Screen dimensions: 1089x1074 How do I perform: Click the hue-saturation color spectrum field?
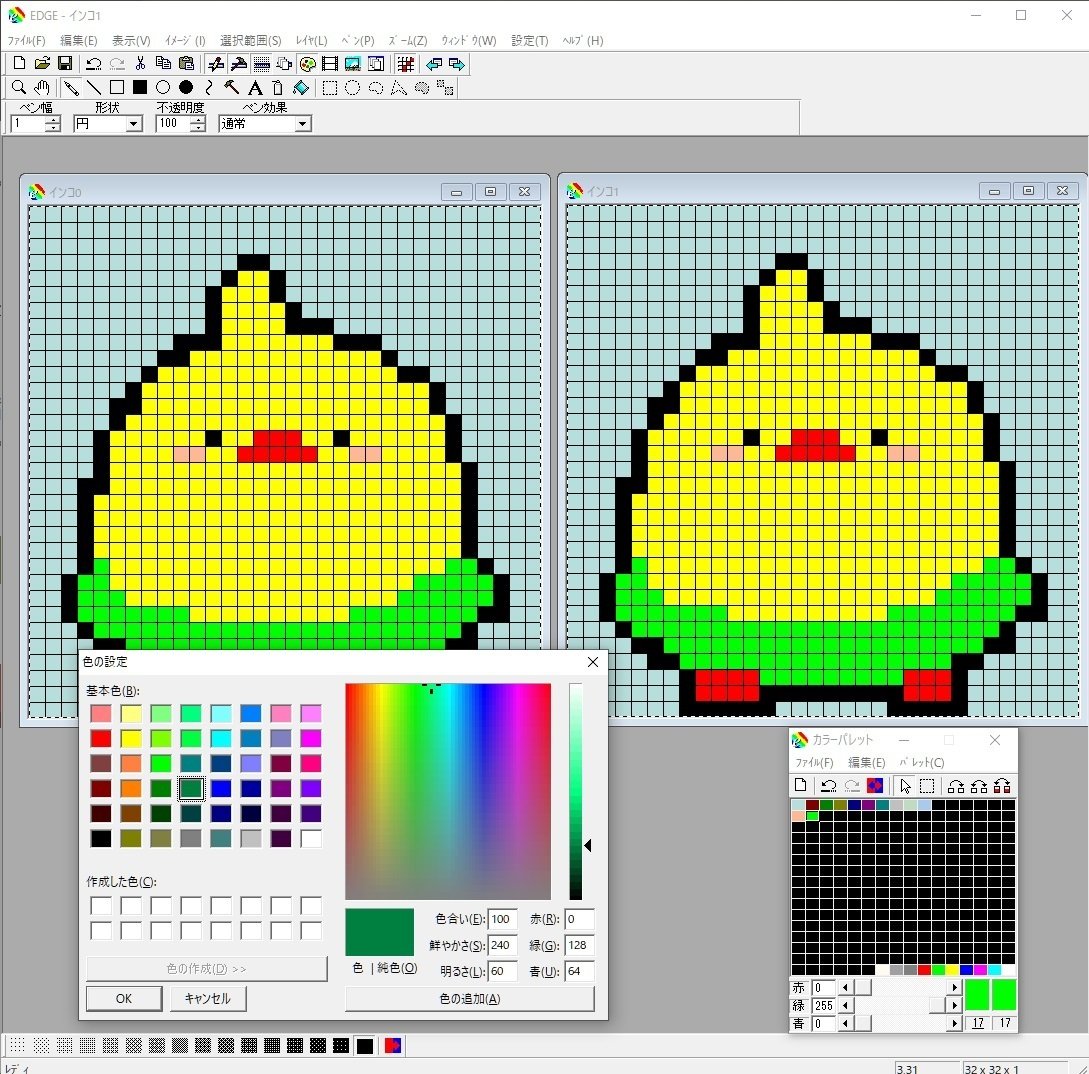448,791
